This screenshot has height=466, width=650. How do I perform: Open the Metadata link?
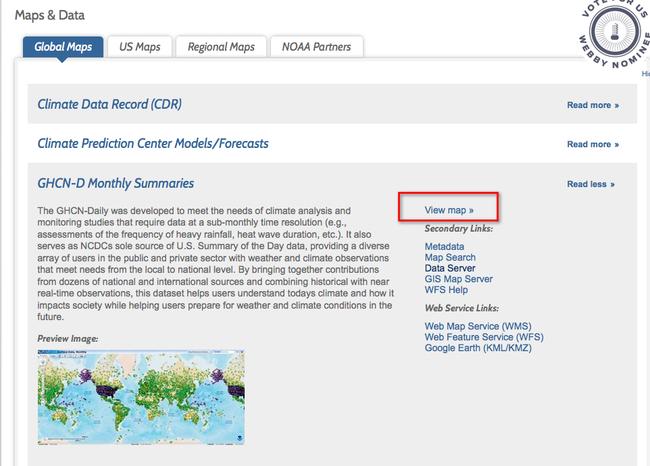click(x=444, y=246)
